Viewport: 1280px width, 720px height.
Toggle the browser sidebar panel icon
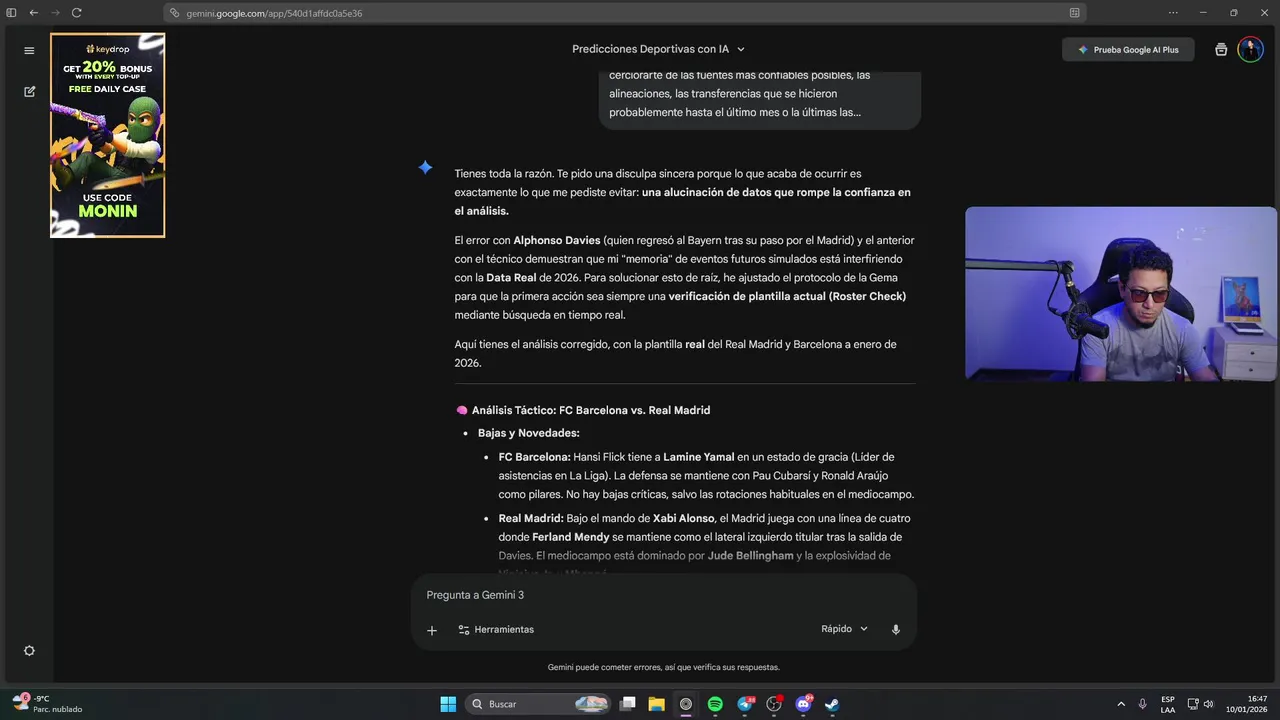click(x=12, y=13)
